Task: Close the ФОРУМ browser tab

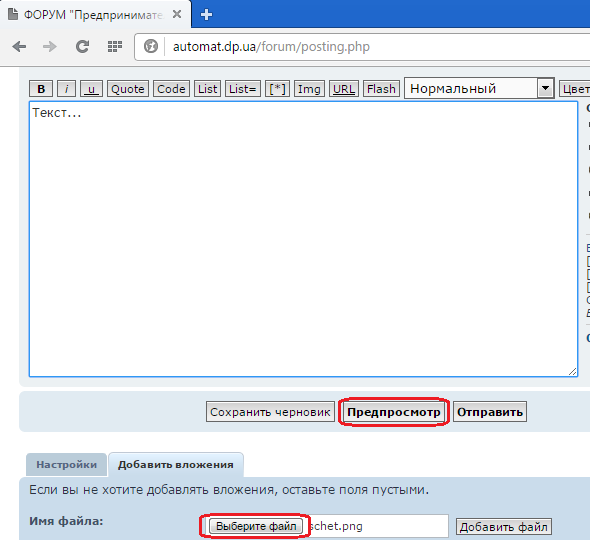Action: click(177, 14)
